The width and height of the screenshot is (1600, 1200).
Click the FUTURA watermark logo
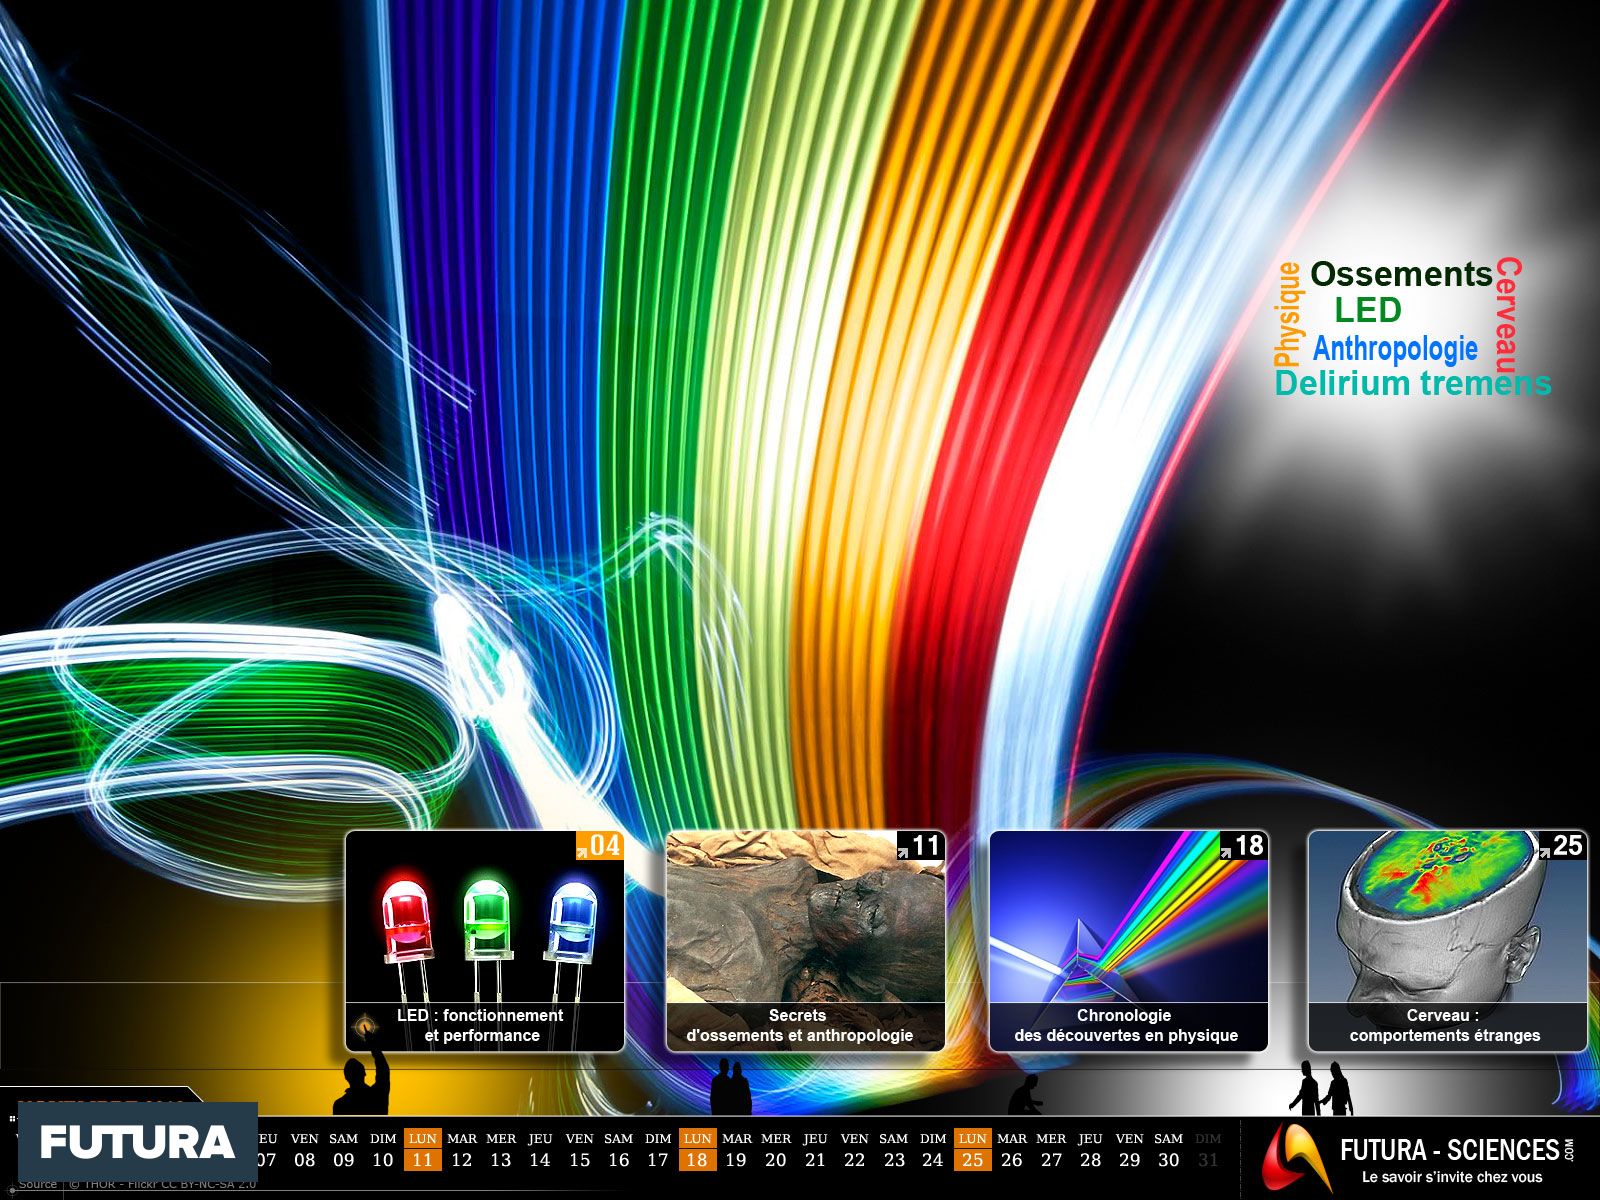(138, 1142)
